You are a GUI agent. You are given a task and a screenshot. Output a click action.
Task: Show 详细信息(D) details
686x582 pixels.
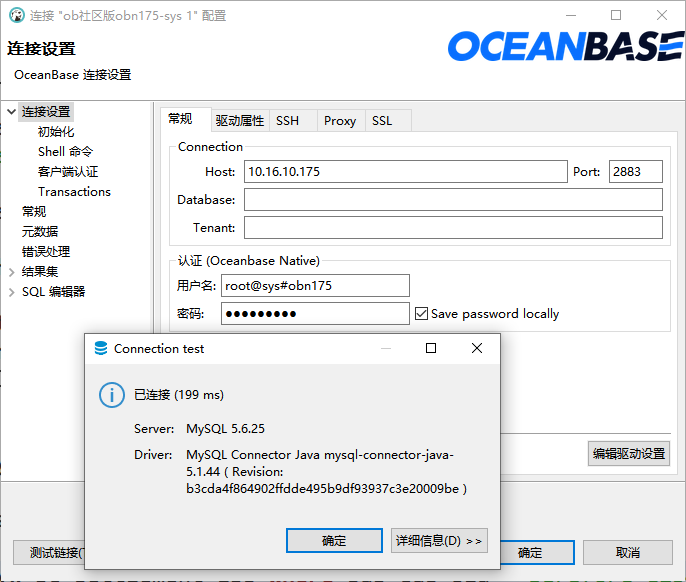click(438, 541)
